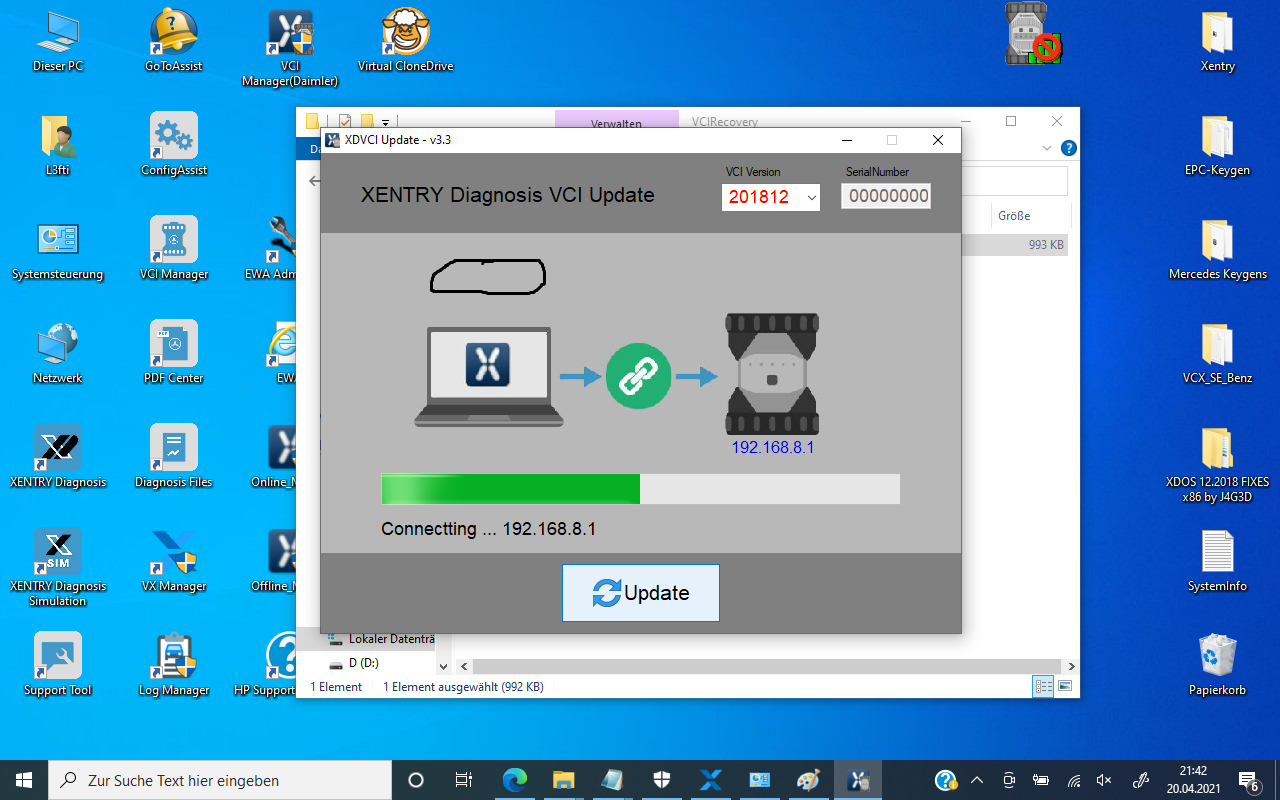This screenshot has height=800, width=1280.
Task: Open Task View from taskbar
Action: (x=463, y=780)
